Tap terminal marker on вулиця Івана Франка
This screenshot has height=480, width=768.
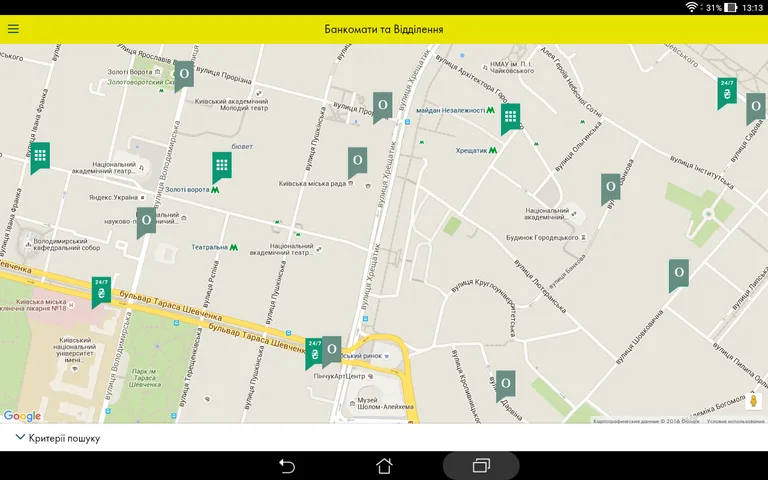click(x=40, y=158)
